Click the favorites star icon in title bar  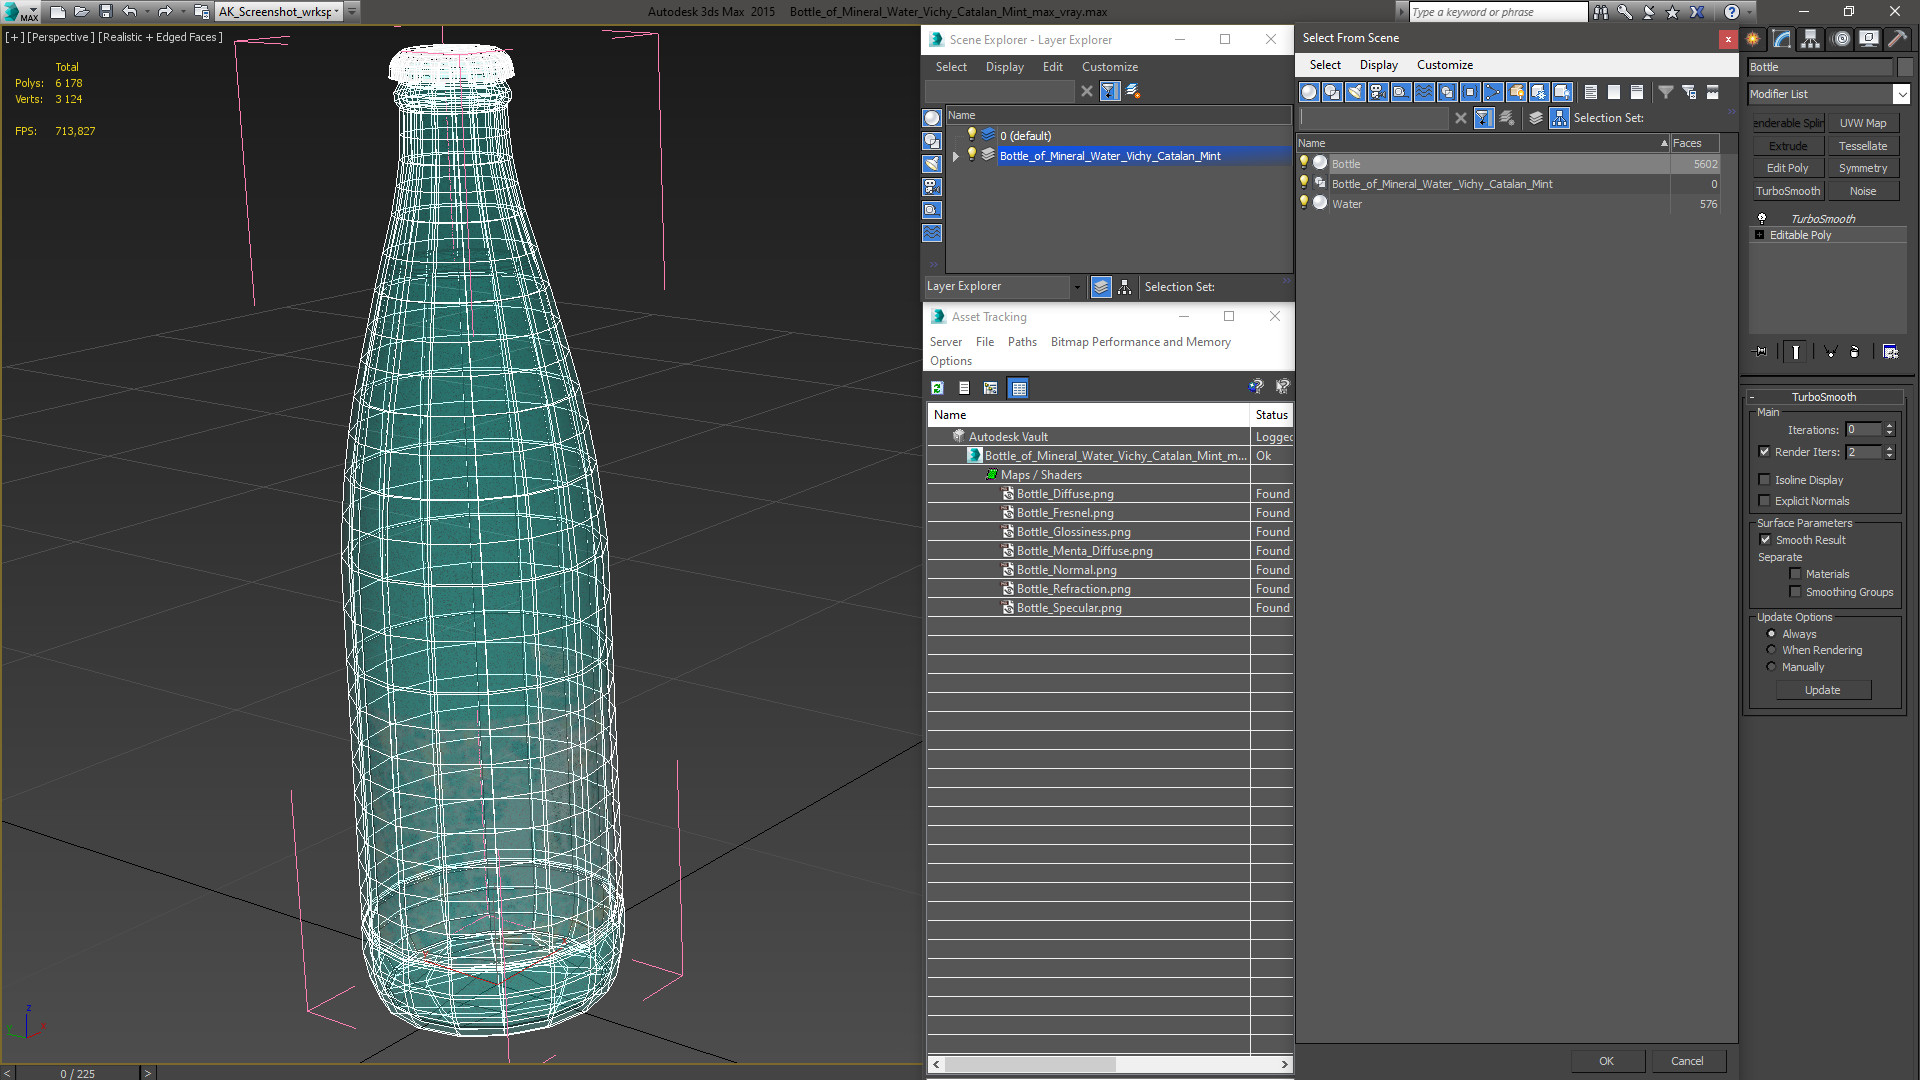[1672, 12]
